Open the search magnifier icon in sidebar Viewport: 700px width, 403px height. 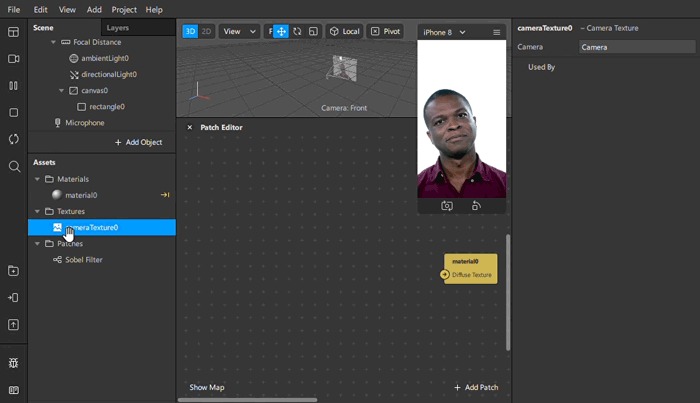(14, 166)
